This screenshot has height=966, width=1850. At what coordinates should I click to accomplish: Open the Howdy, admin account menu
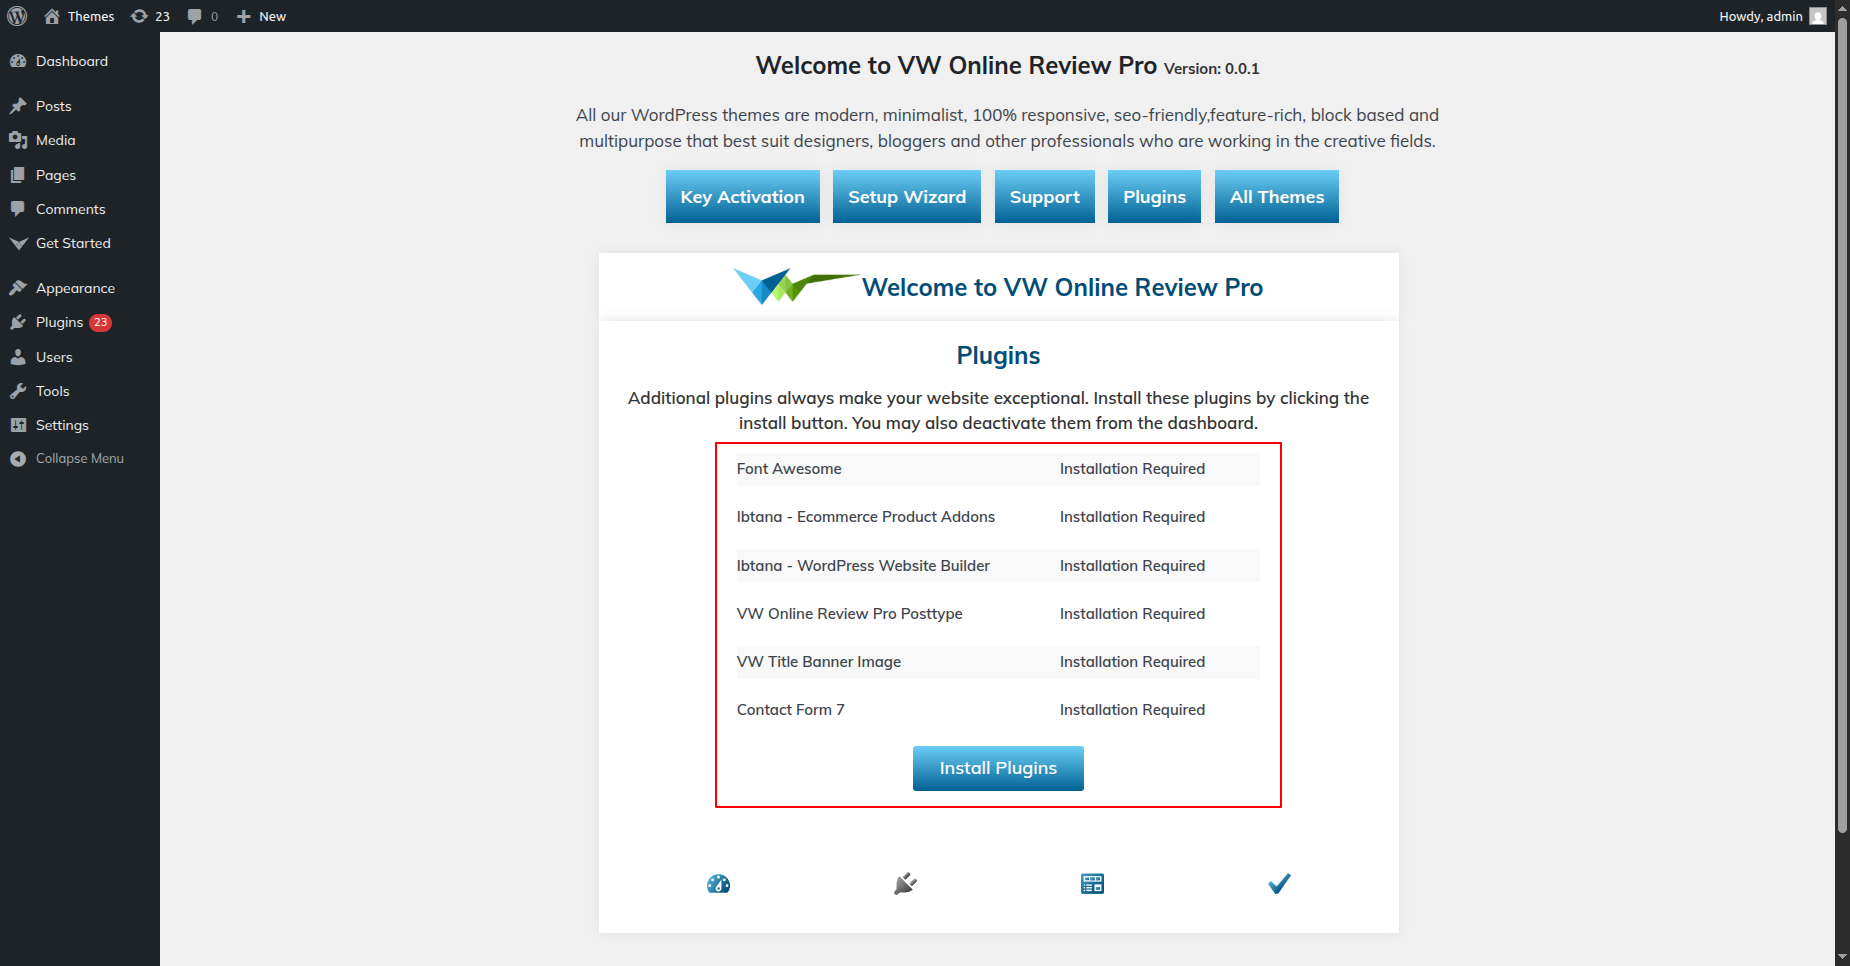(1760, 16)
